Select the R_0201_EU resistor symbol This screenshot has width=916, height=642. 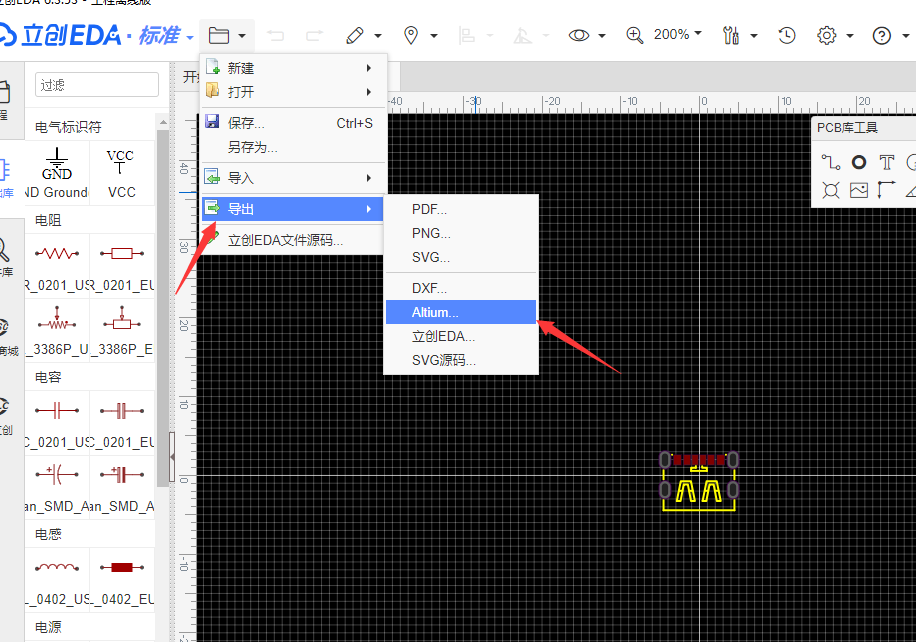pos(122,266)
